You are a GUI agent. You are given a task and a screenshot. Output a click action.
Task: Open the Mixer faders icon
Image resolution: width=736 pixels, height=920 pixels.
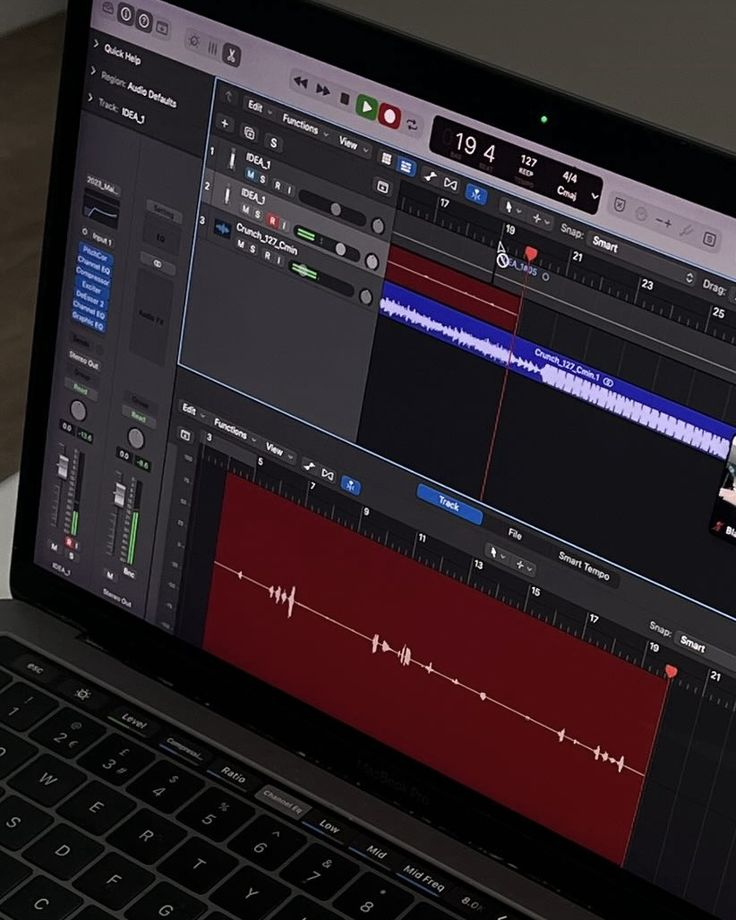coord(212,48)
